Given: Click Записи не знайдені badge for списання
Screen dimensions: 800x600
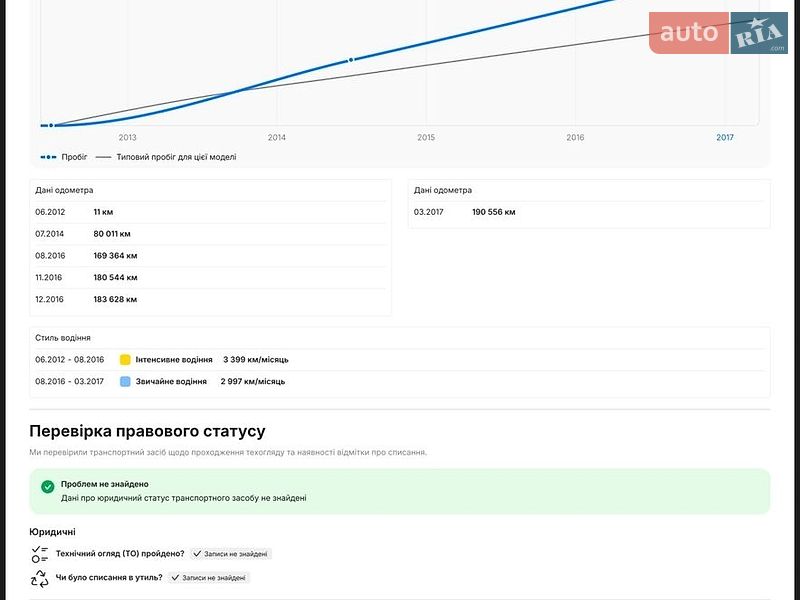Looking at the screenshot, I should coord(209,578).
